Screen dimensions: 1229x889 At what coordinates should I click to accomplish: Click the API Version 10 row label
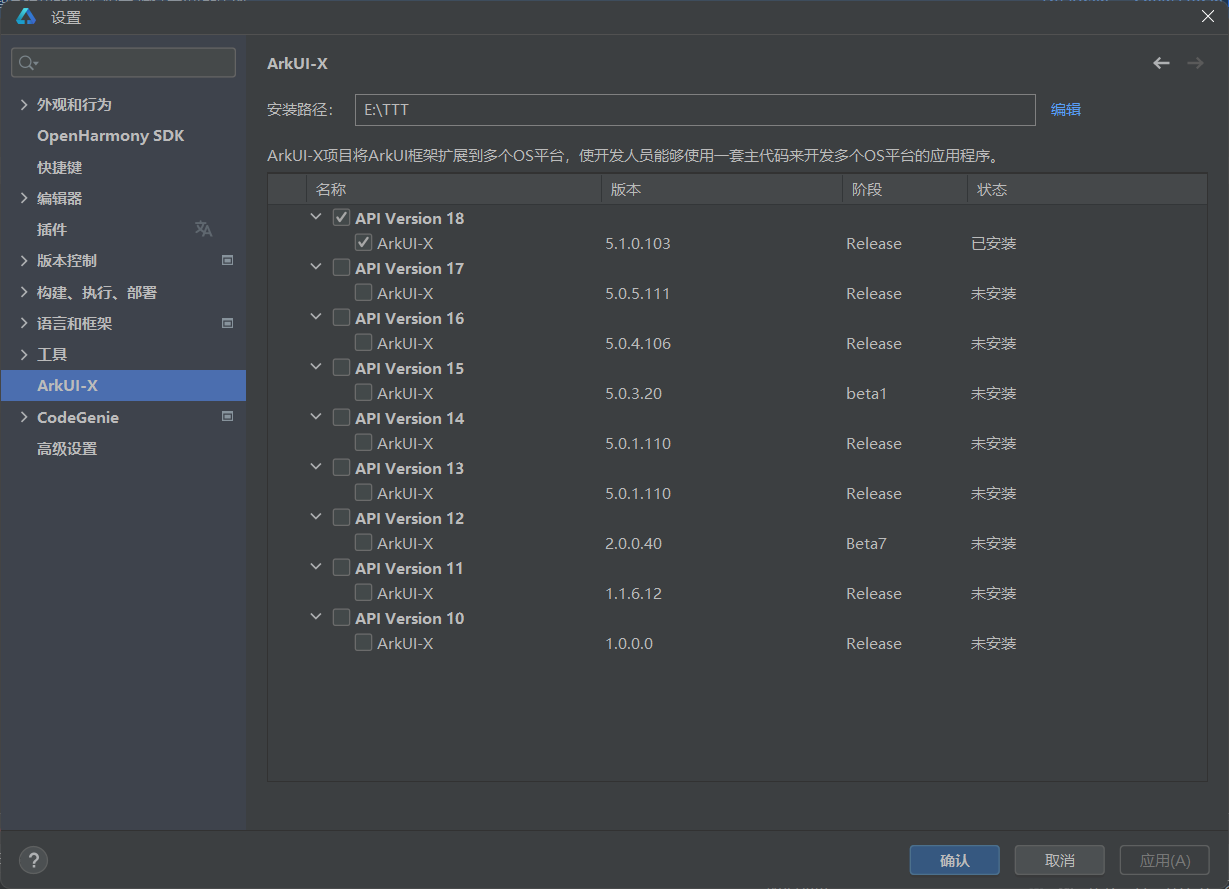[410, 618]
